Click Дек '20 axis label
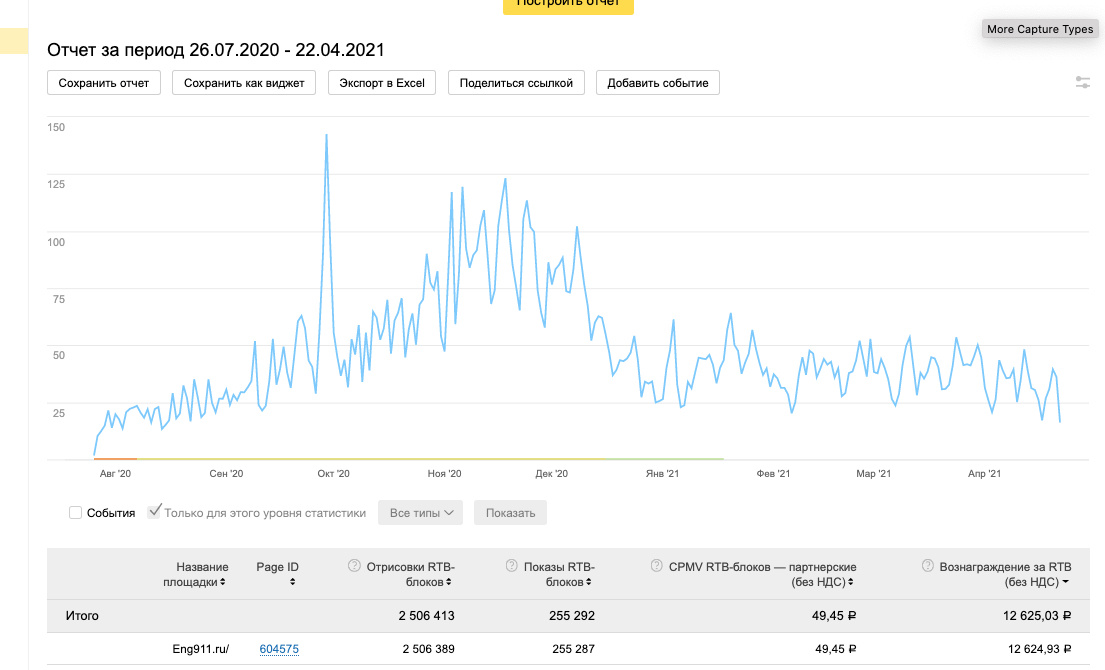The height and width of the screenshot is (670, 1105). (552, 473)
